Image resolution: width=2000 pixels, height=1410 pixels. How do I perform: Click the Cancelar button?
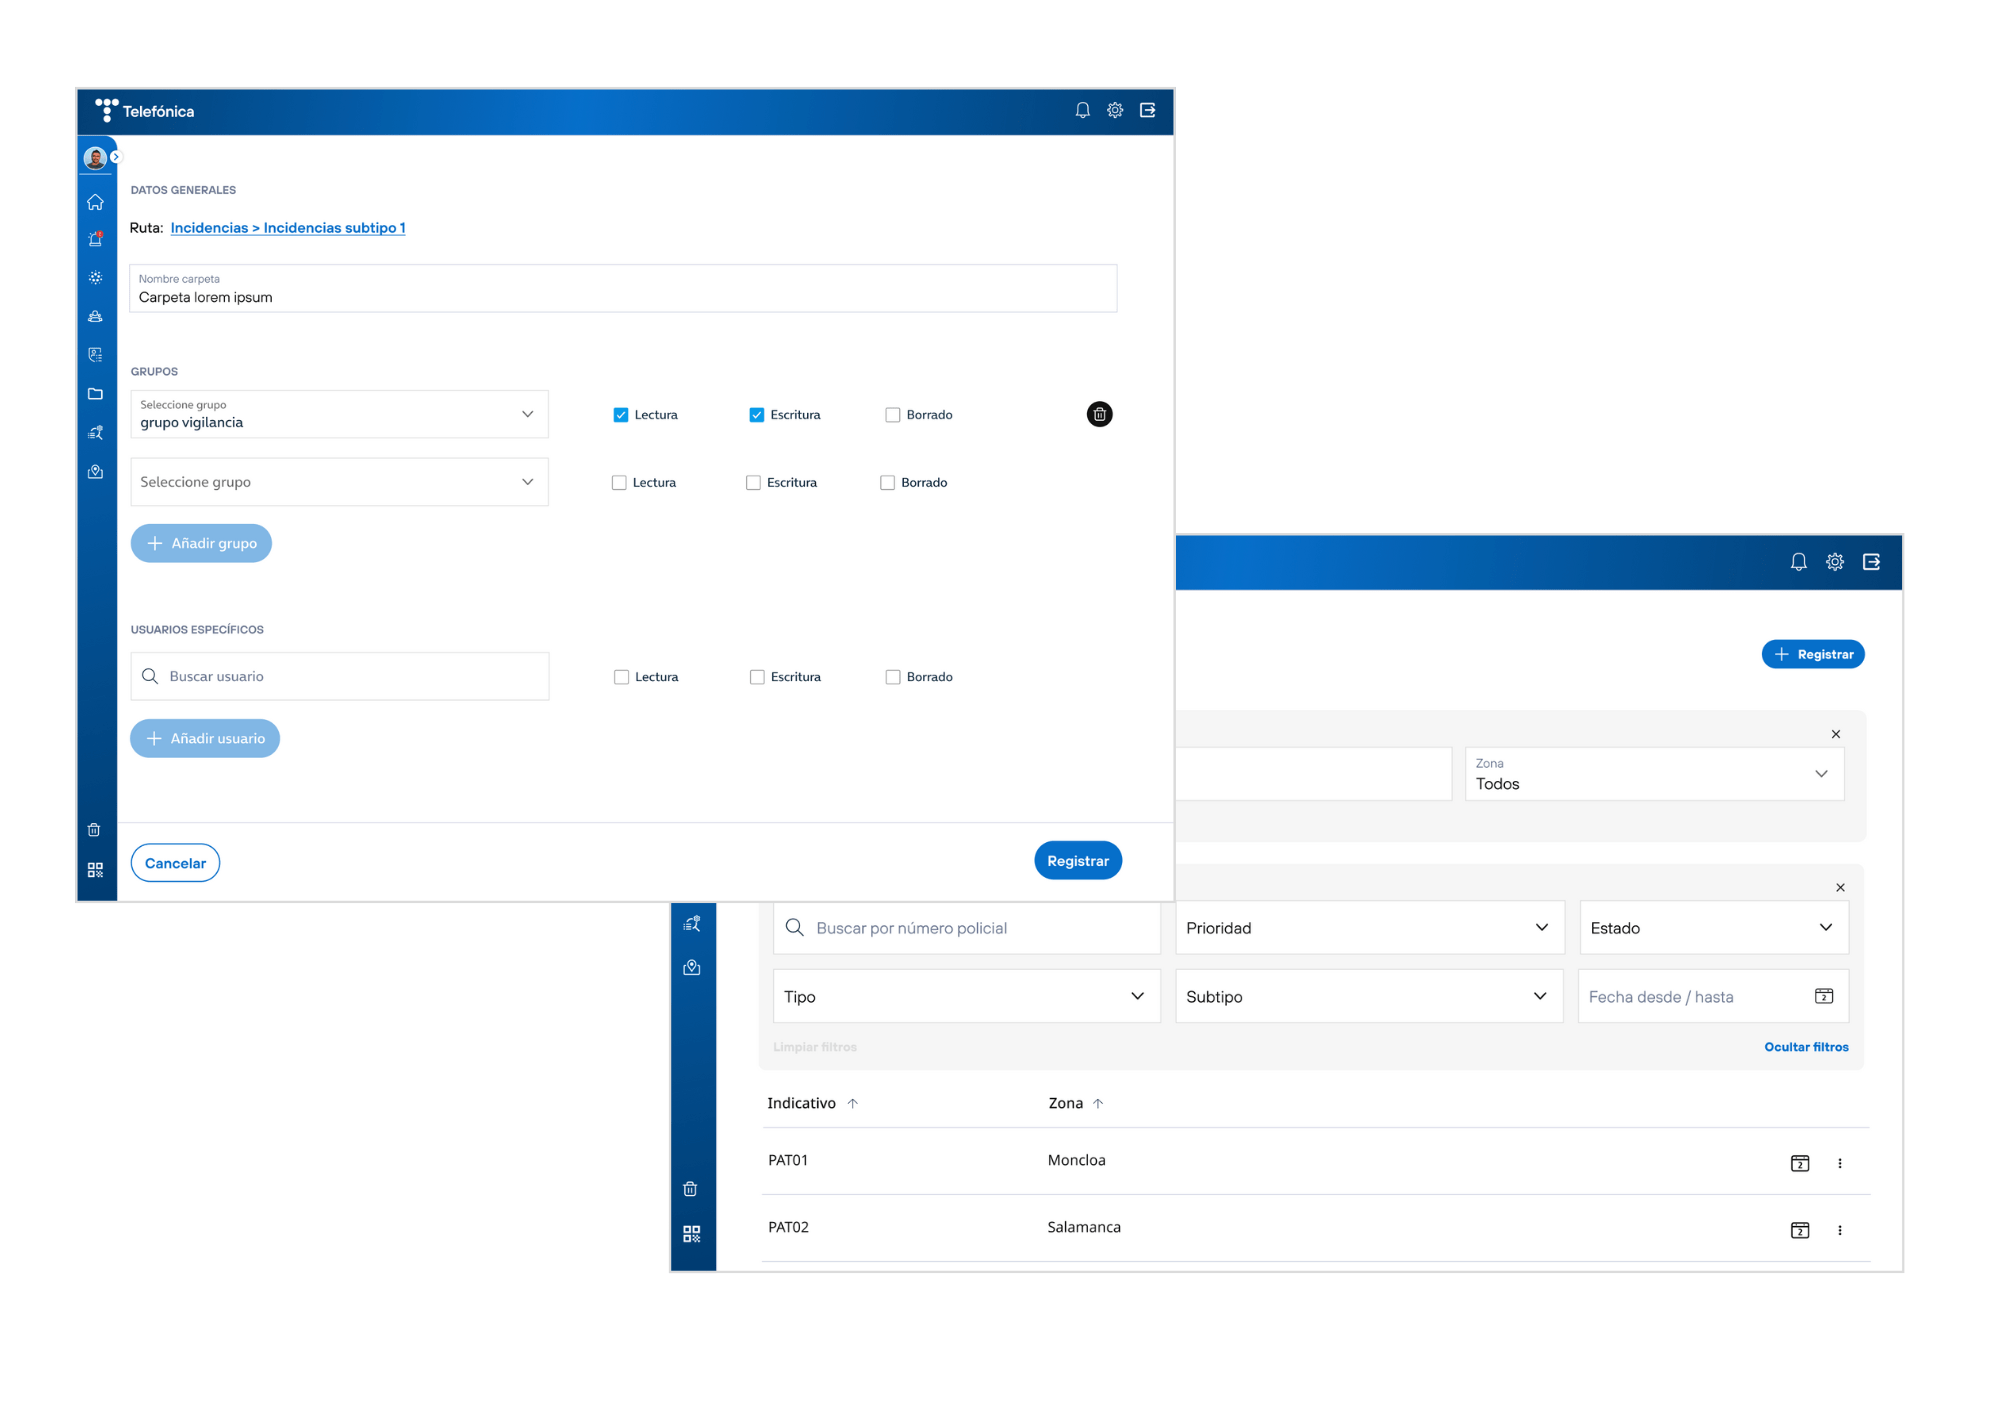pyautogui.click(x=175, y=863)
